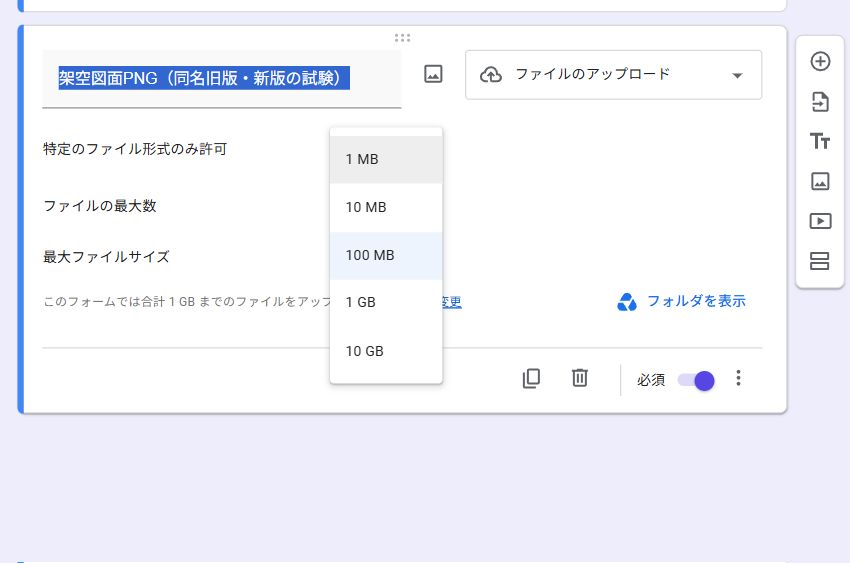The image size is (850, 563).
Task: Click the add question plus icon
Action: pyautogui.click(x=820, y=61)
